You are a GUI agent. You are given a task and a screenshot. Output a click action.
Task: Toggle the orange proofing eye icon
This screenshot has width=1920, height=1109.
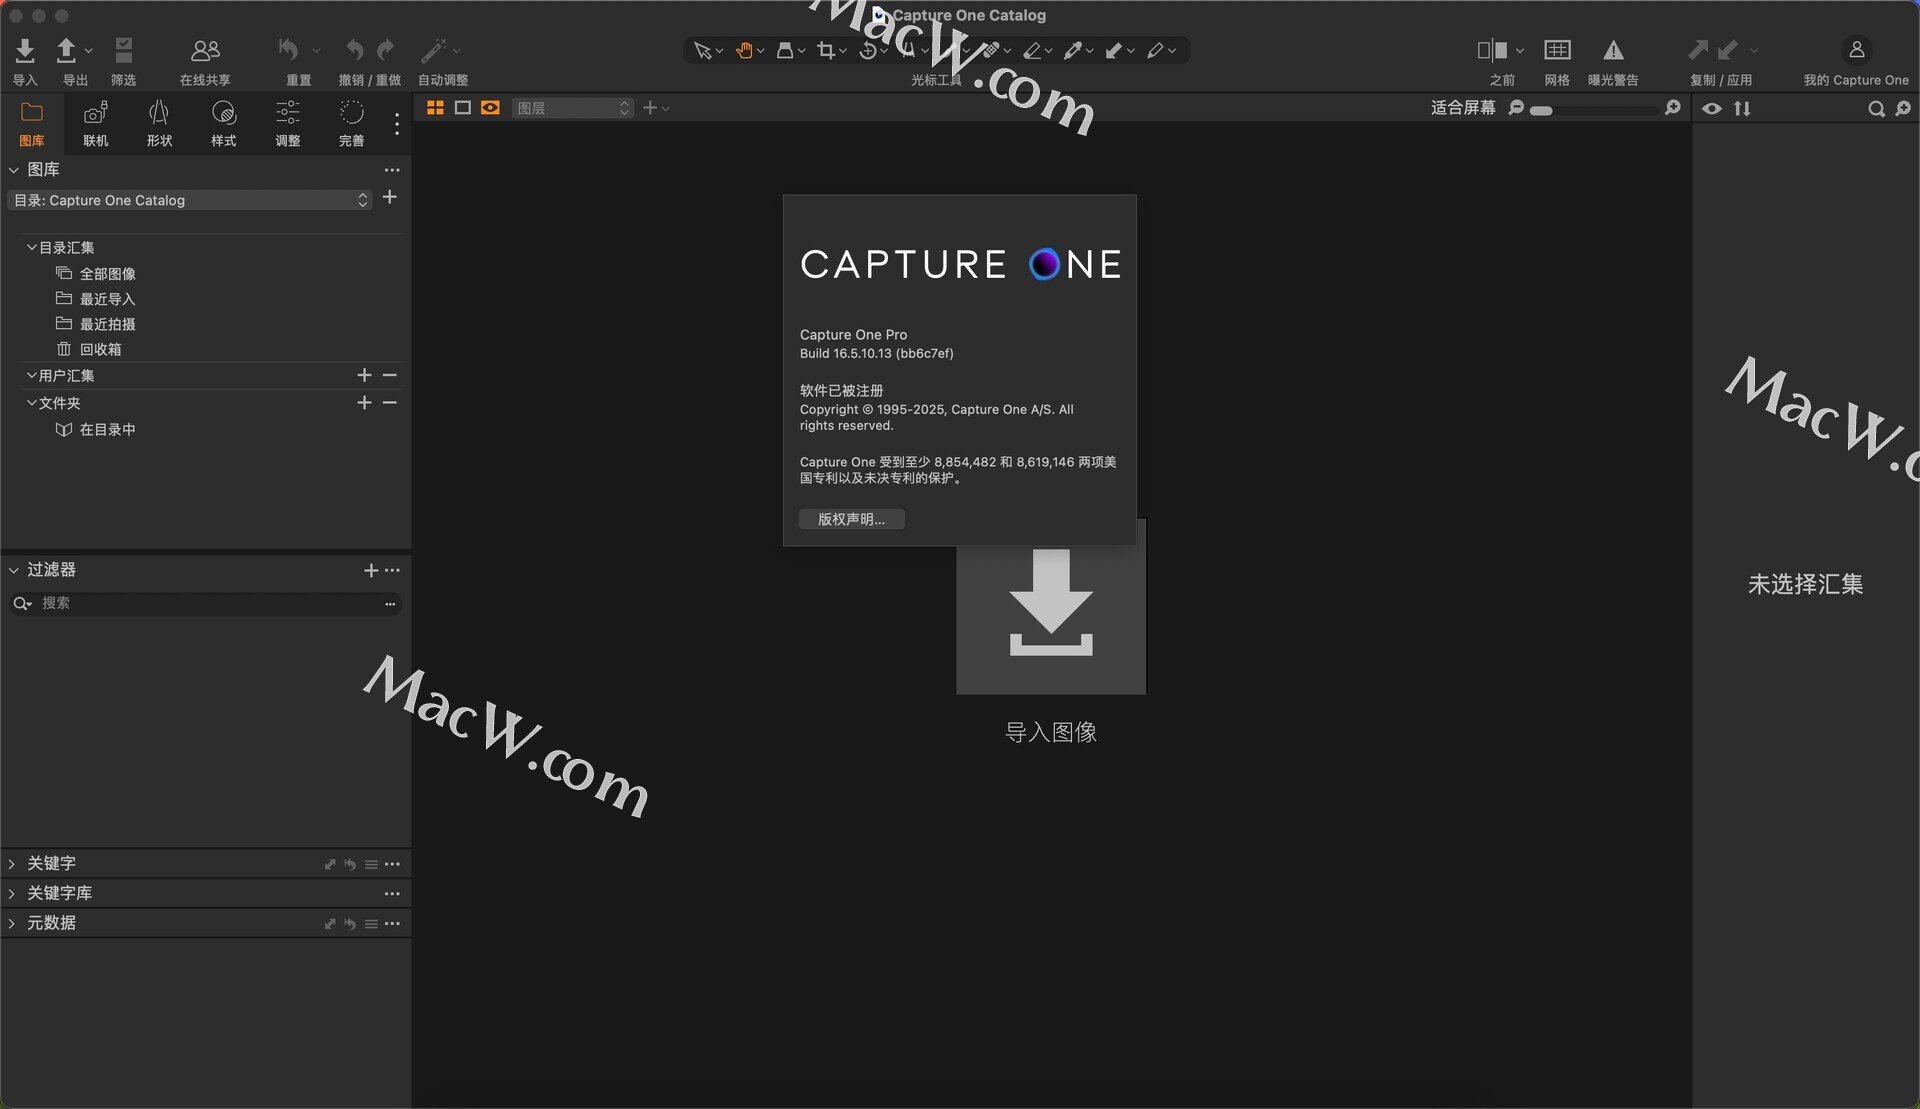490,108
